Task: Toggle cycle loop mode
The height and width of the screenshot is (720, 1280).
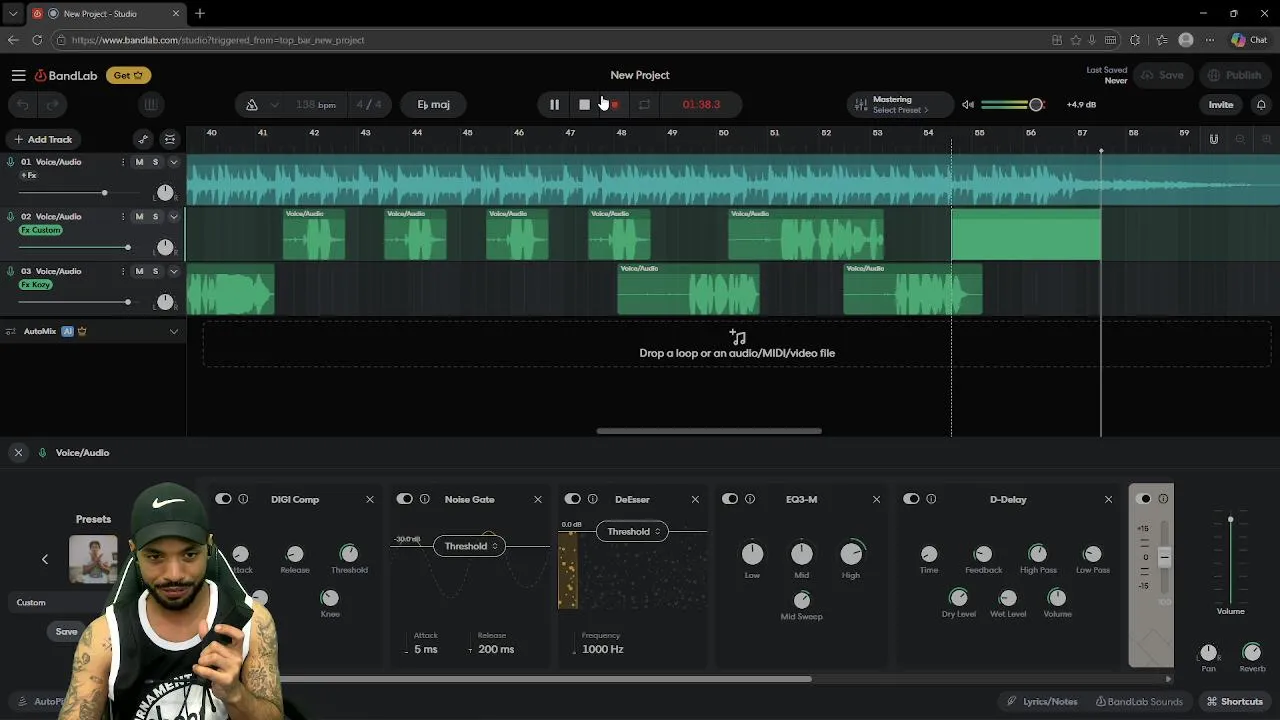Action: (645, 104)
